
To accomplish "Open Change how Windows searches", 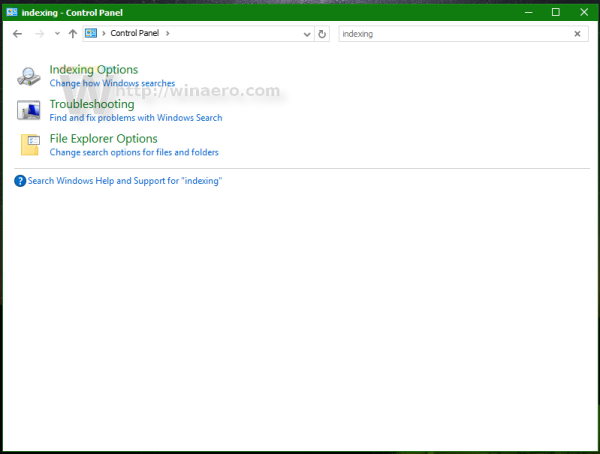I will [112, 83].
